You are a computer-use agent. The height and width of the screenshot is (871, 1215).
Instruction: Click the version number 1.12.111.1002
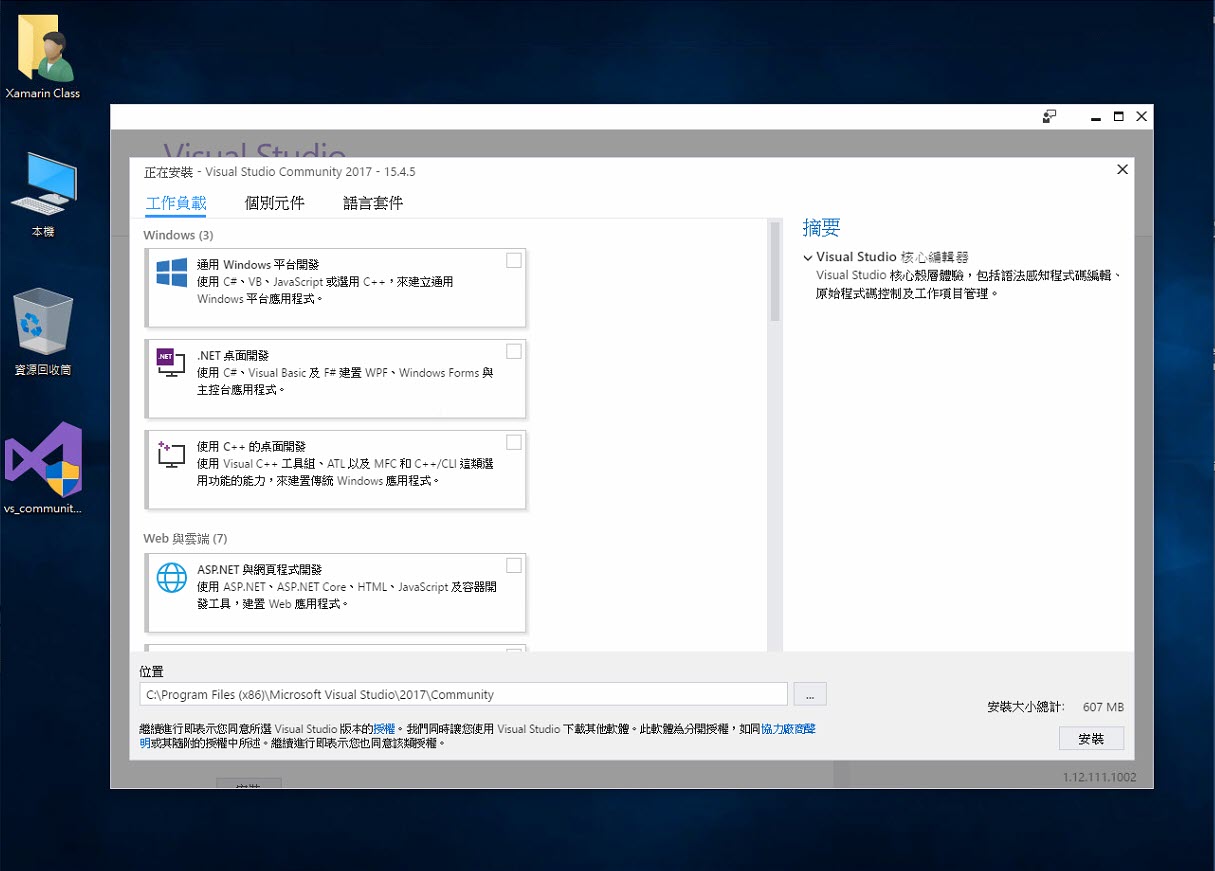[x=1099, y=777]
